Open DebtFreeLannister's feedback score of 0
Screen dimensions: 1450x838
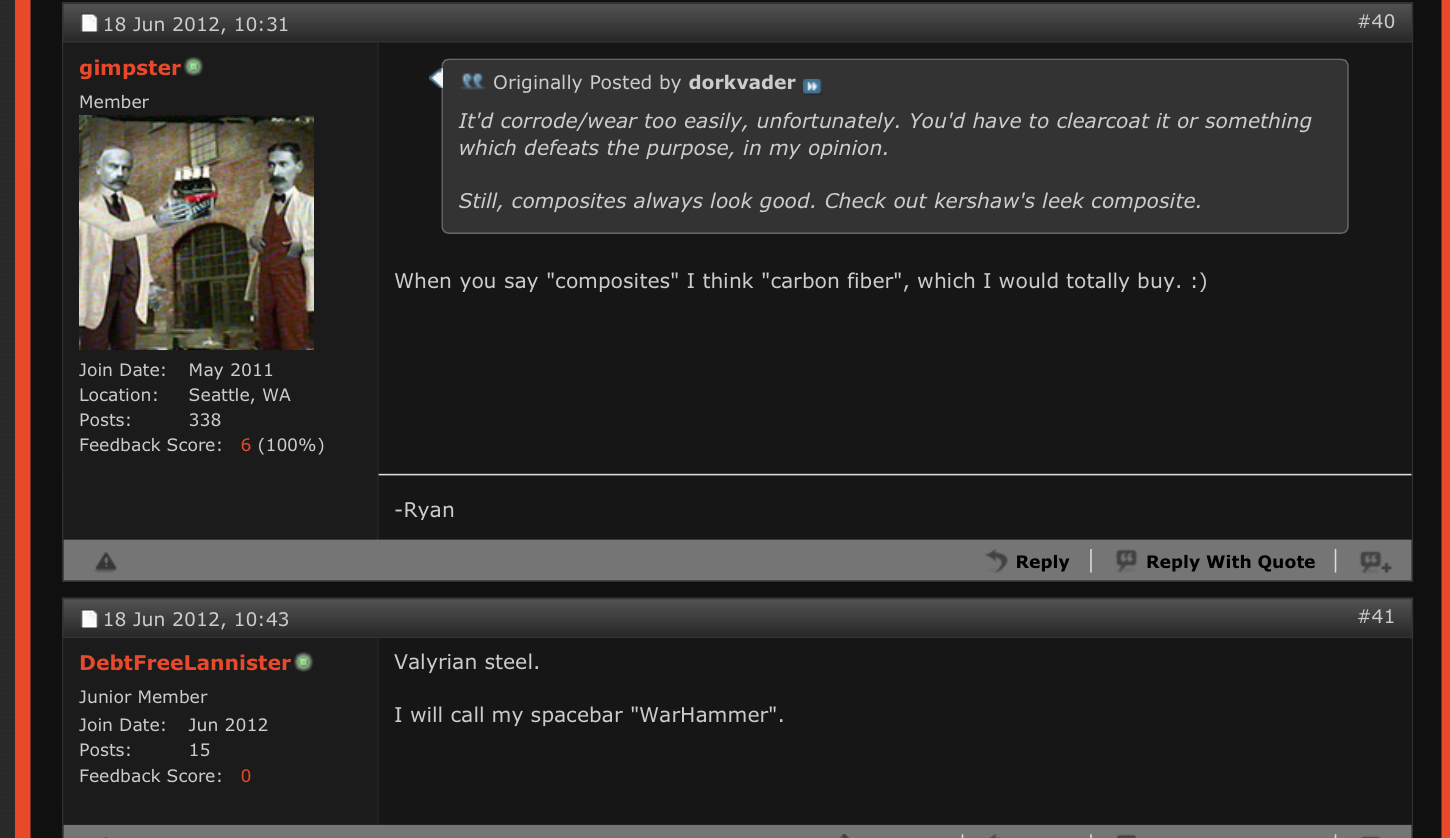246,776
